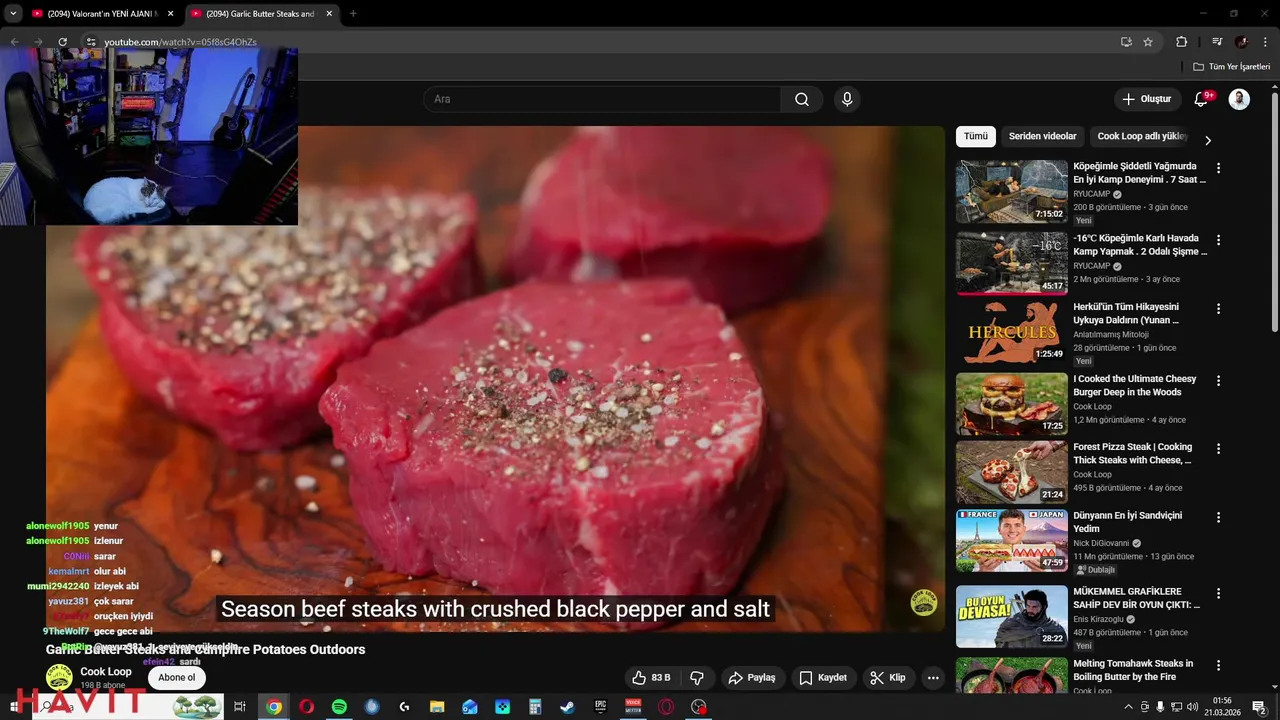
Task: Open options menu for -16°C camping video
Action: [1218, 240]
